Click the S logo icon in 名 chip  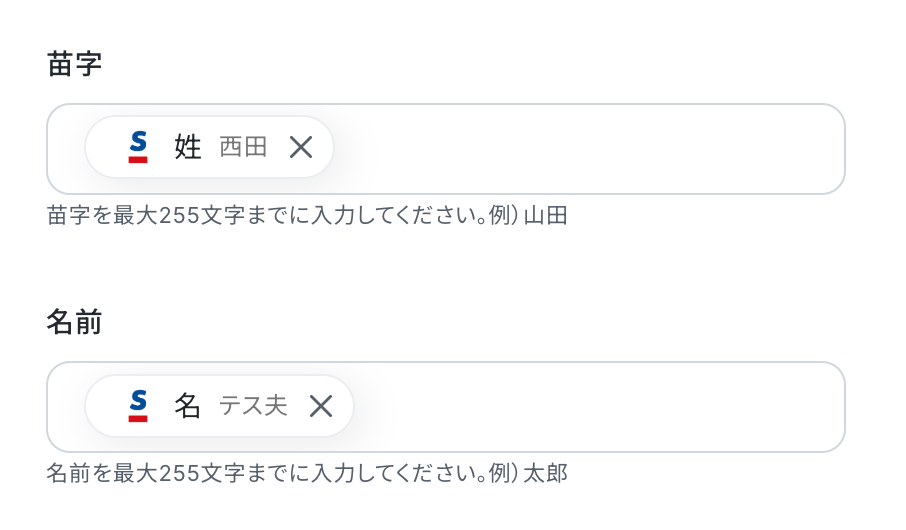138,405
